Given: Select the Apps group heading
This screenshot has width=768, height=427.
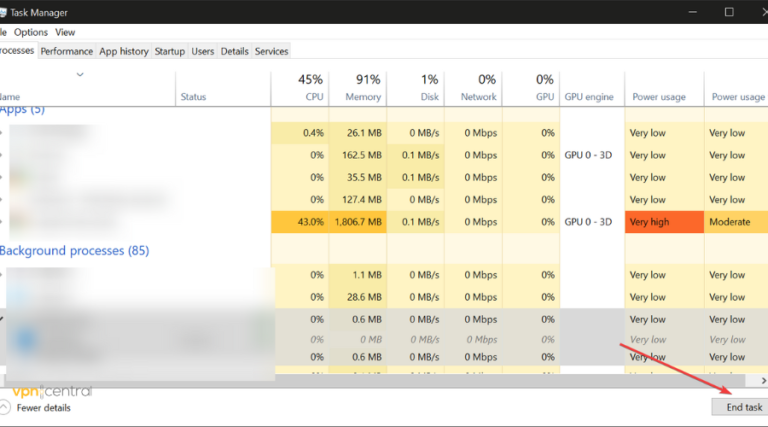Looking at the screenshot, I should pos(22,110).
